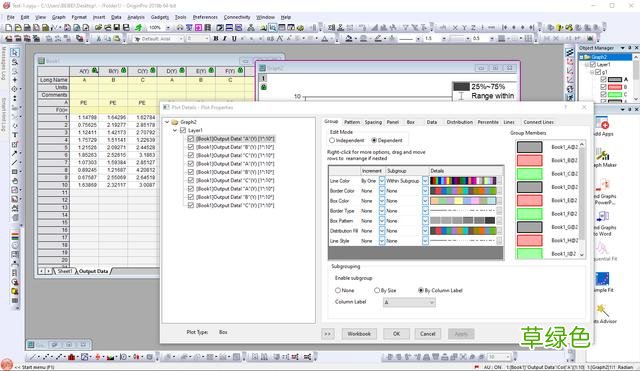Click the Bold formatting icon
The height and width of the screenshot is (371, 640).
216,38
